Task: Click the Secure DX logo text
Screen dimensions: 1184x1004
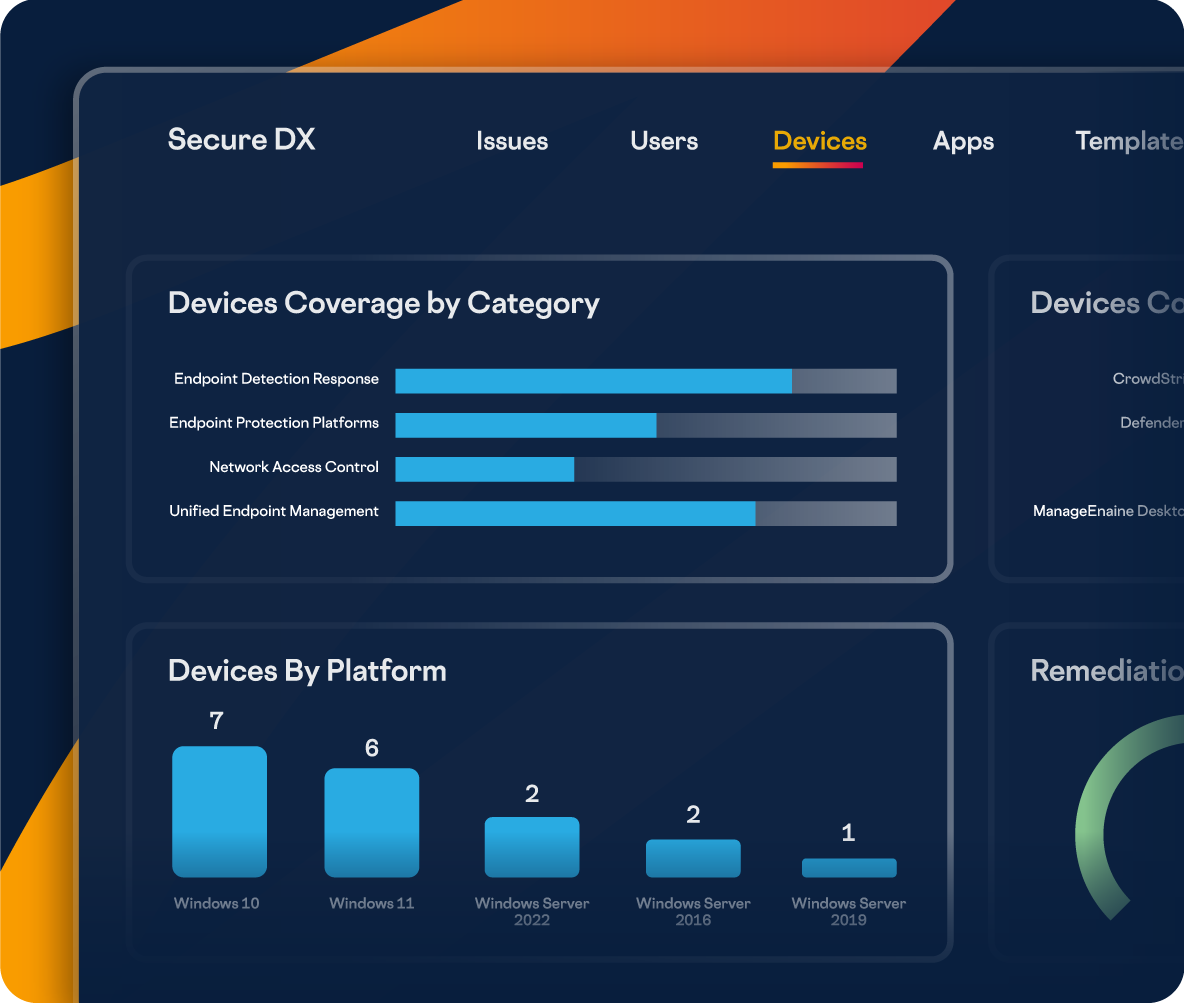Action: 241,139
